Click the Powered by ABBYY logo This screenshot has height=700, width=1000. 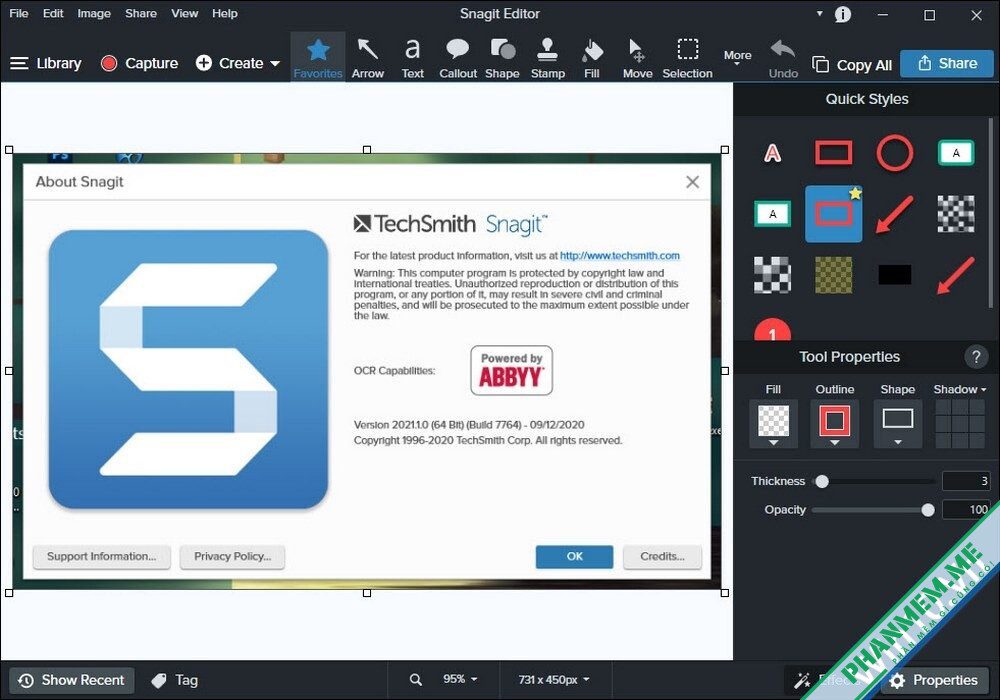[511, 370]
